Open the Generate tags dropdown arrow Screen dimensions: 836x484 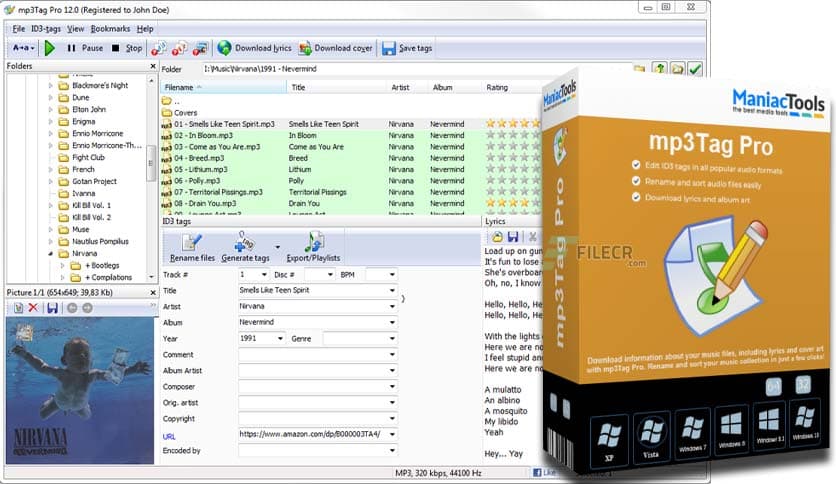(x=277, y=247)
